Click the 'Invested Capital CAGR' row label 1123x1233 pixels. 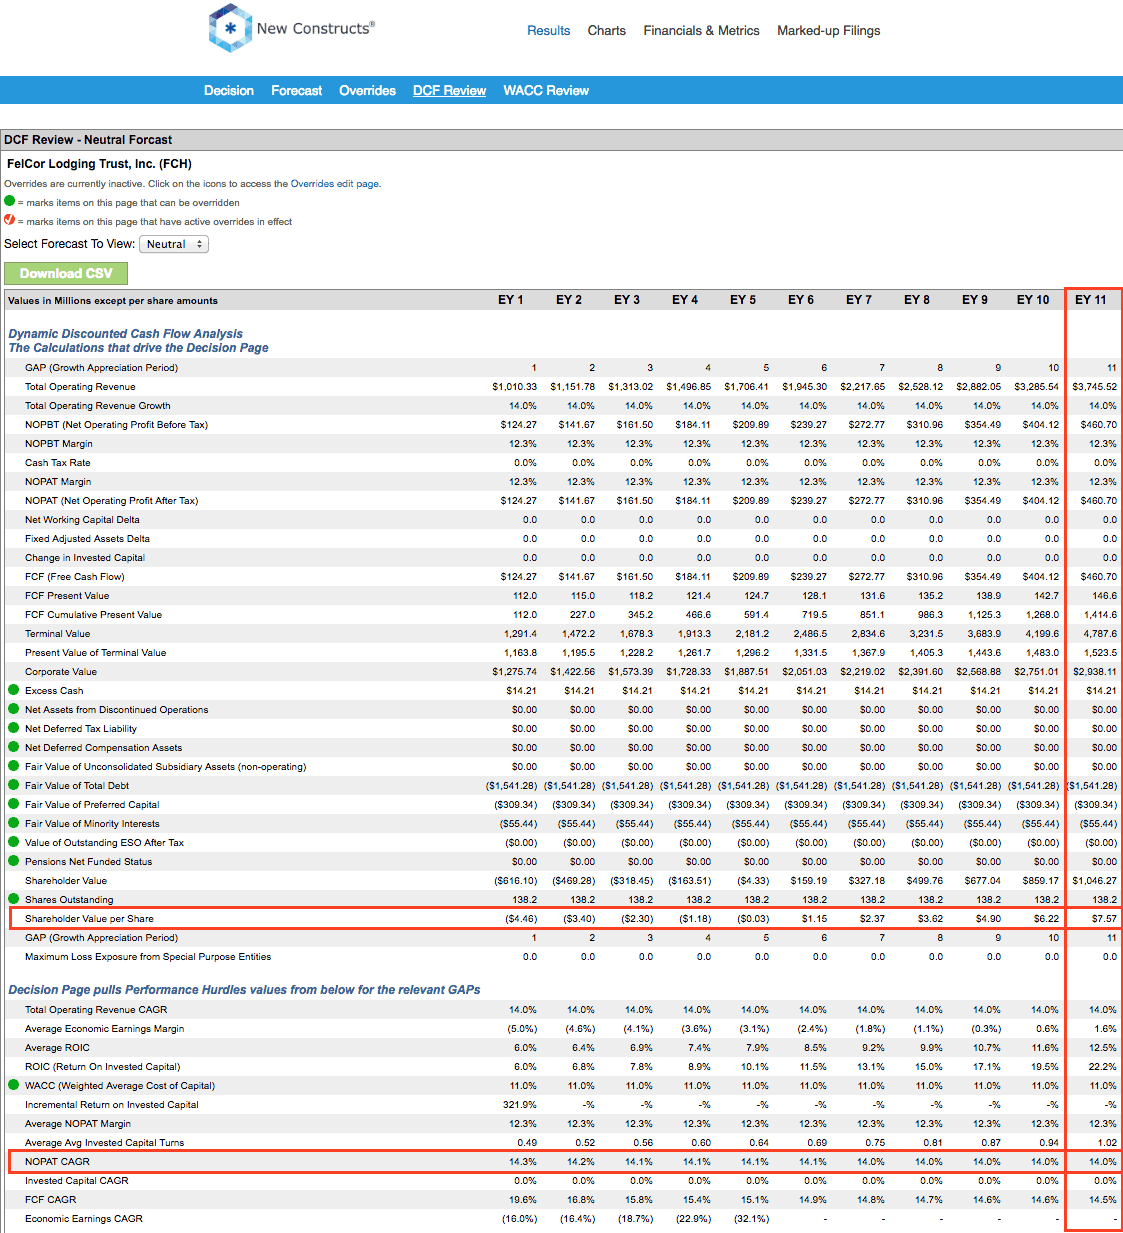(x=77, y=1181)
